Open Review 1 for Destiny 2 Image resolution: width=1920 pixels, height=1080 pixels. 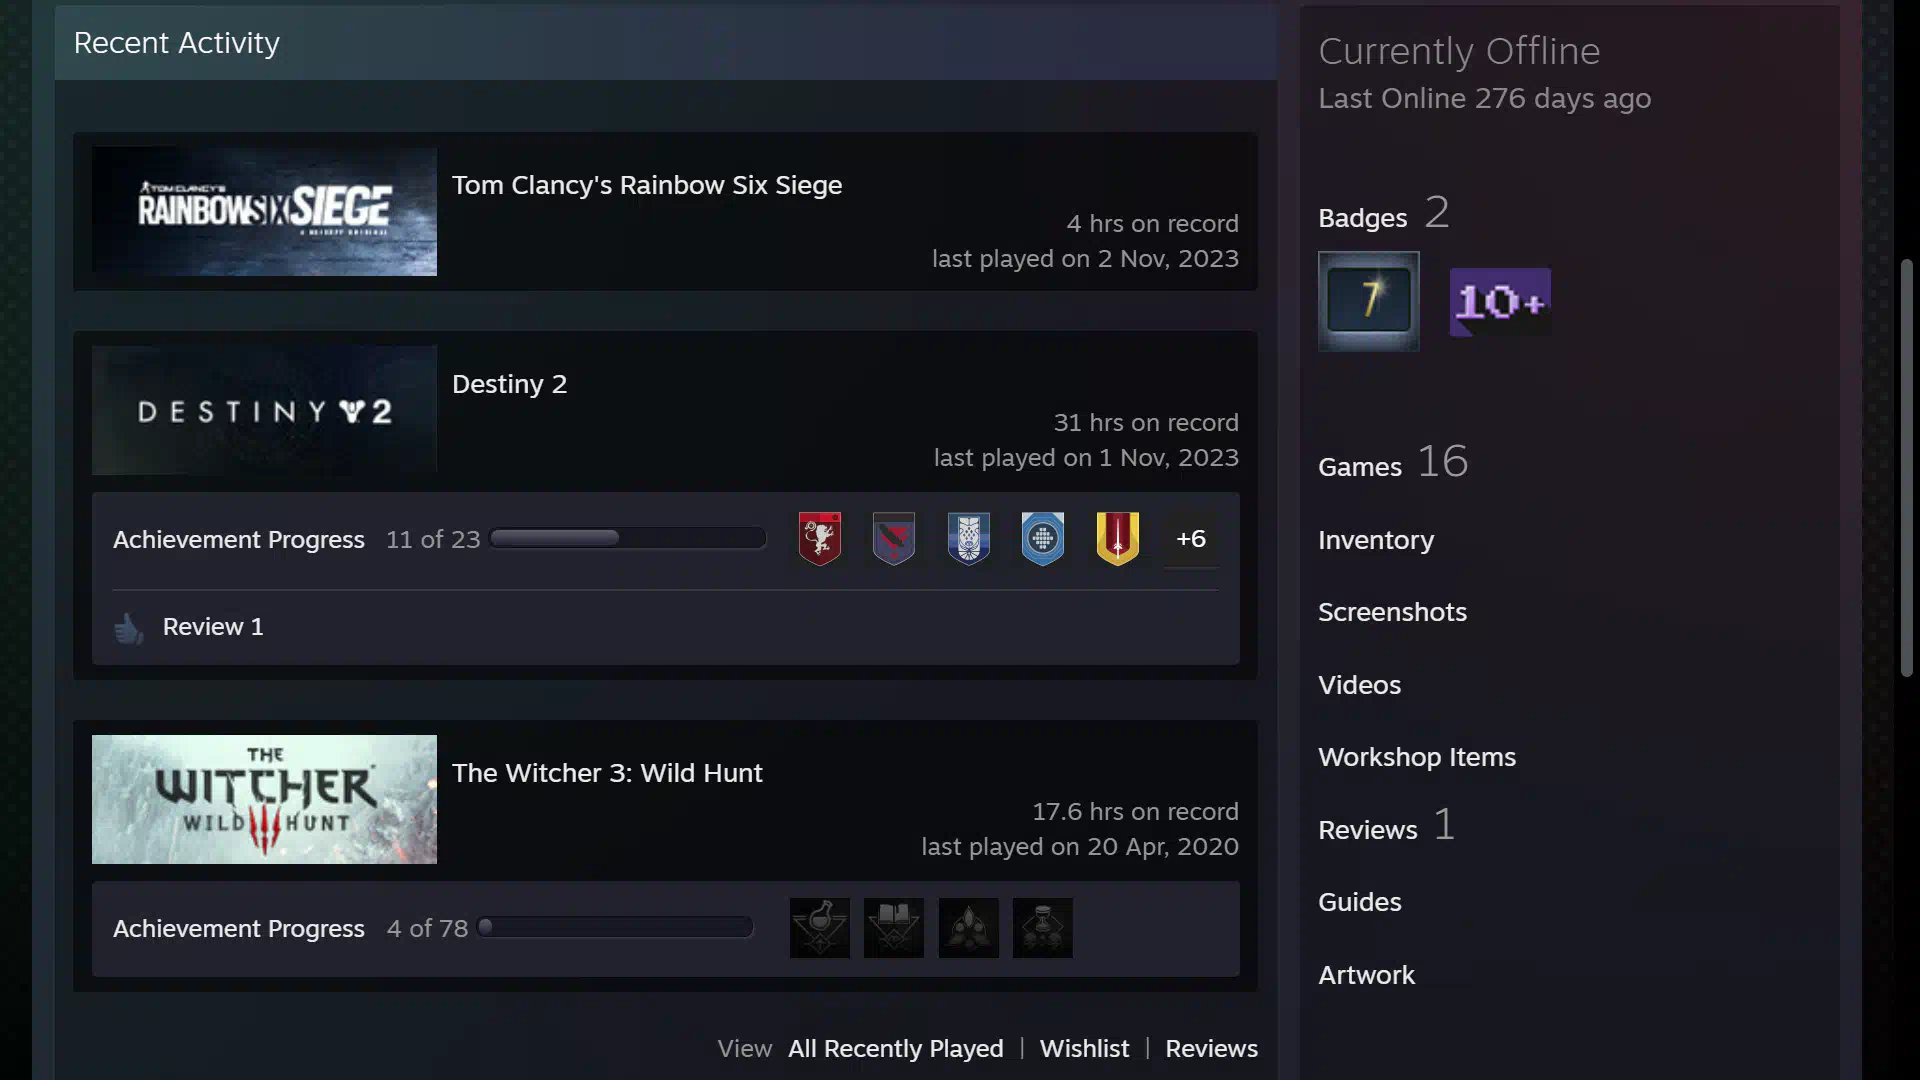tap(213, 627)
